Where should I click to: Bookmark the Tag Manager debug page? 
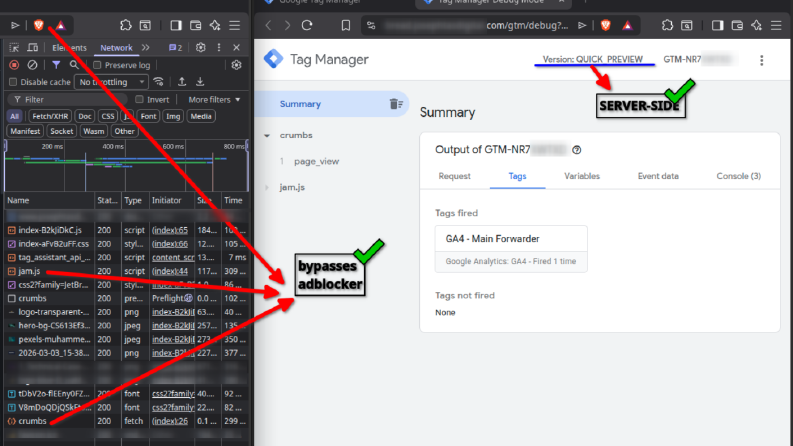[345, 25]
